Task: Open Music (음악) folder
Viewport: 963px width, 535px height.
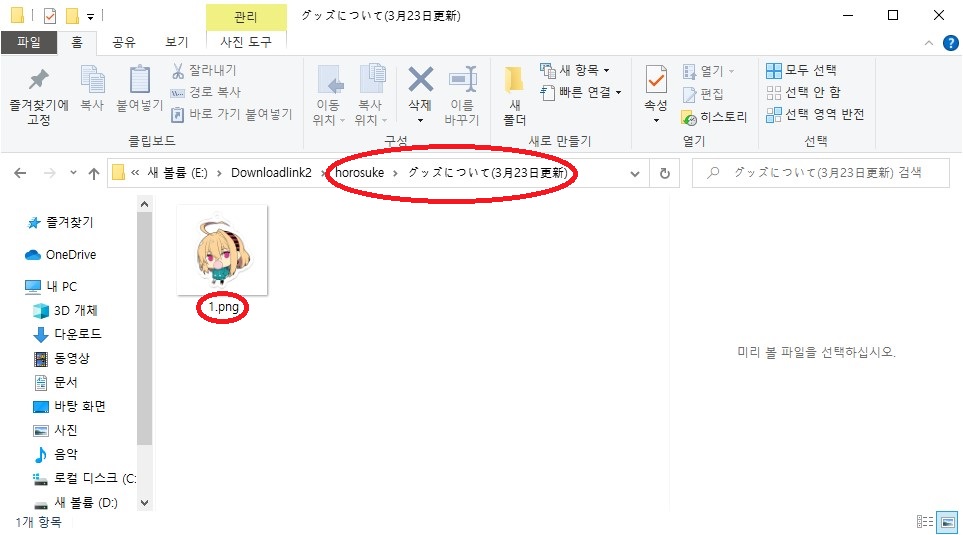Action: click(x=55, y=454)
